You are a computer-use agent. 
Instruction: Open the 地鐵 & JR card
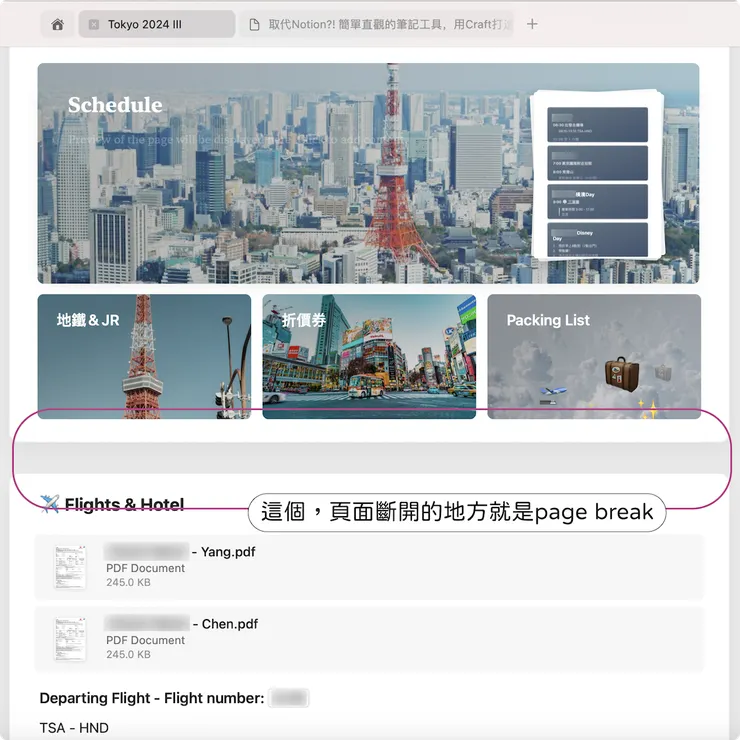144,356
